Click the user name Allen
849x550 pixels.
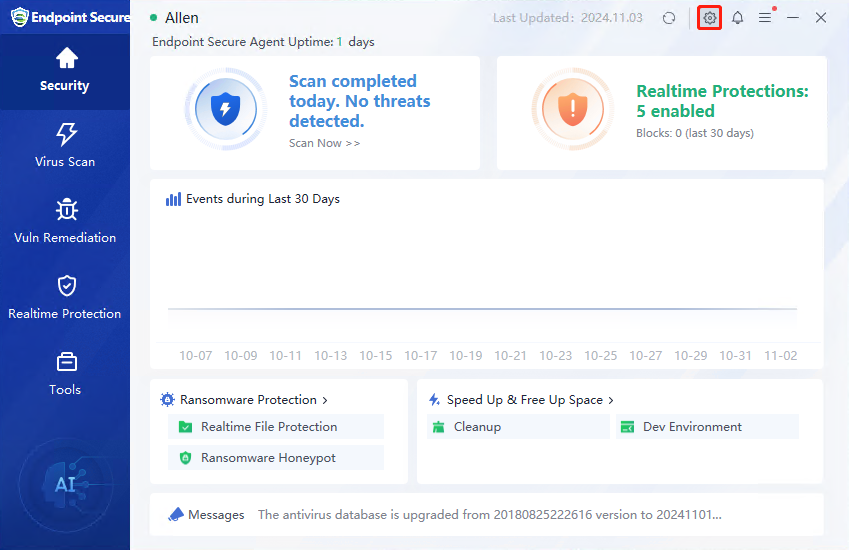(181, 18)
